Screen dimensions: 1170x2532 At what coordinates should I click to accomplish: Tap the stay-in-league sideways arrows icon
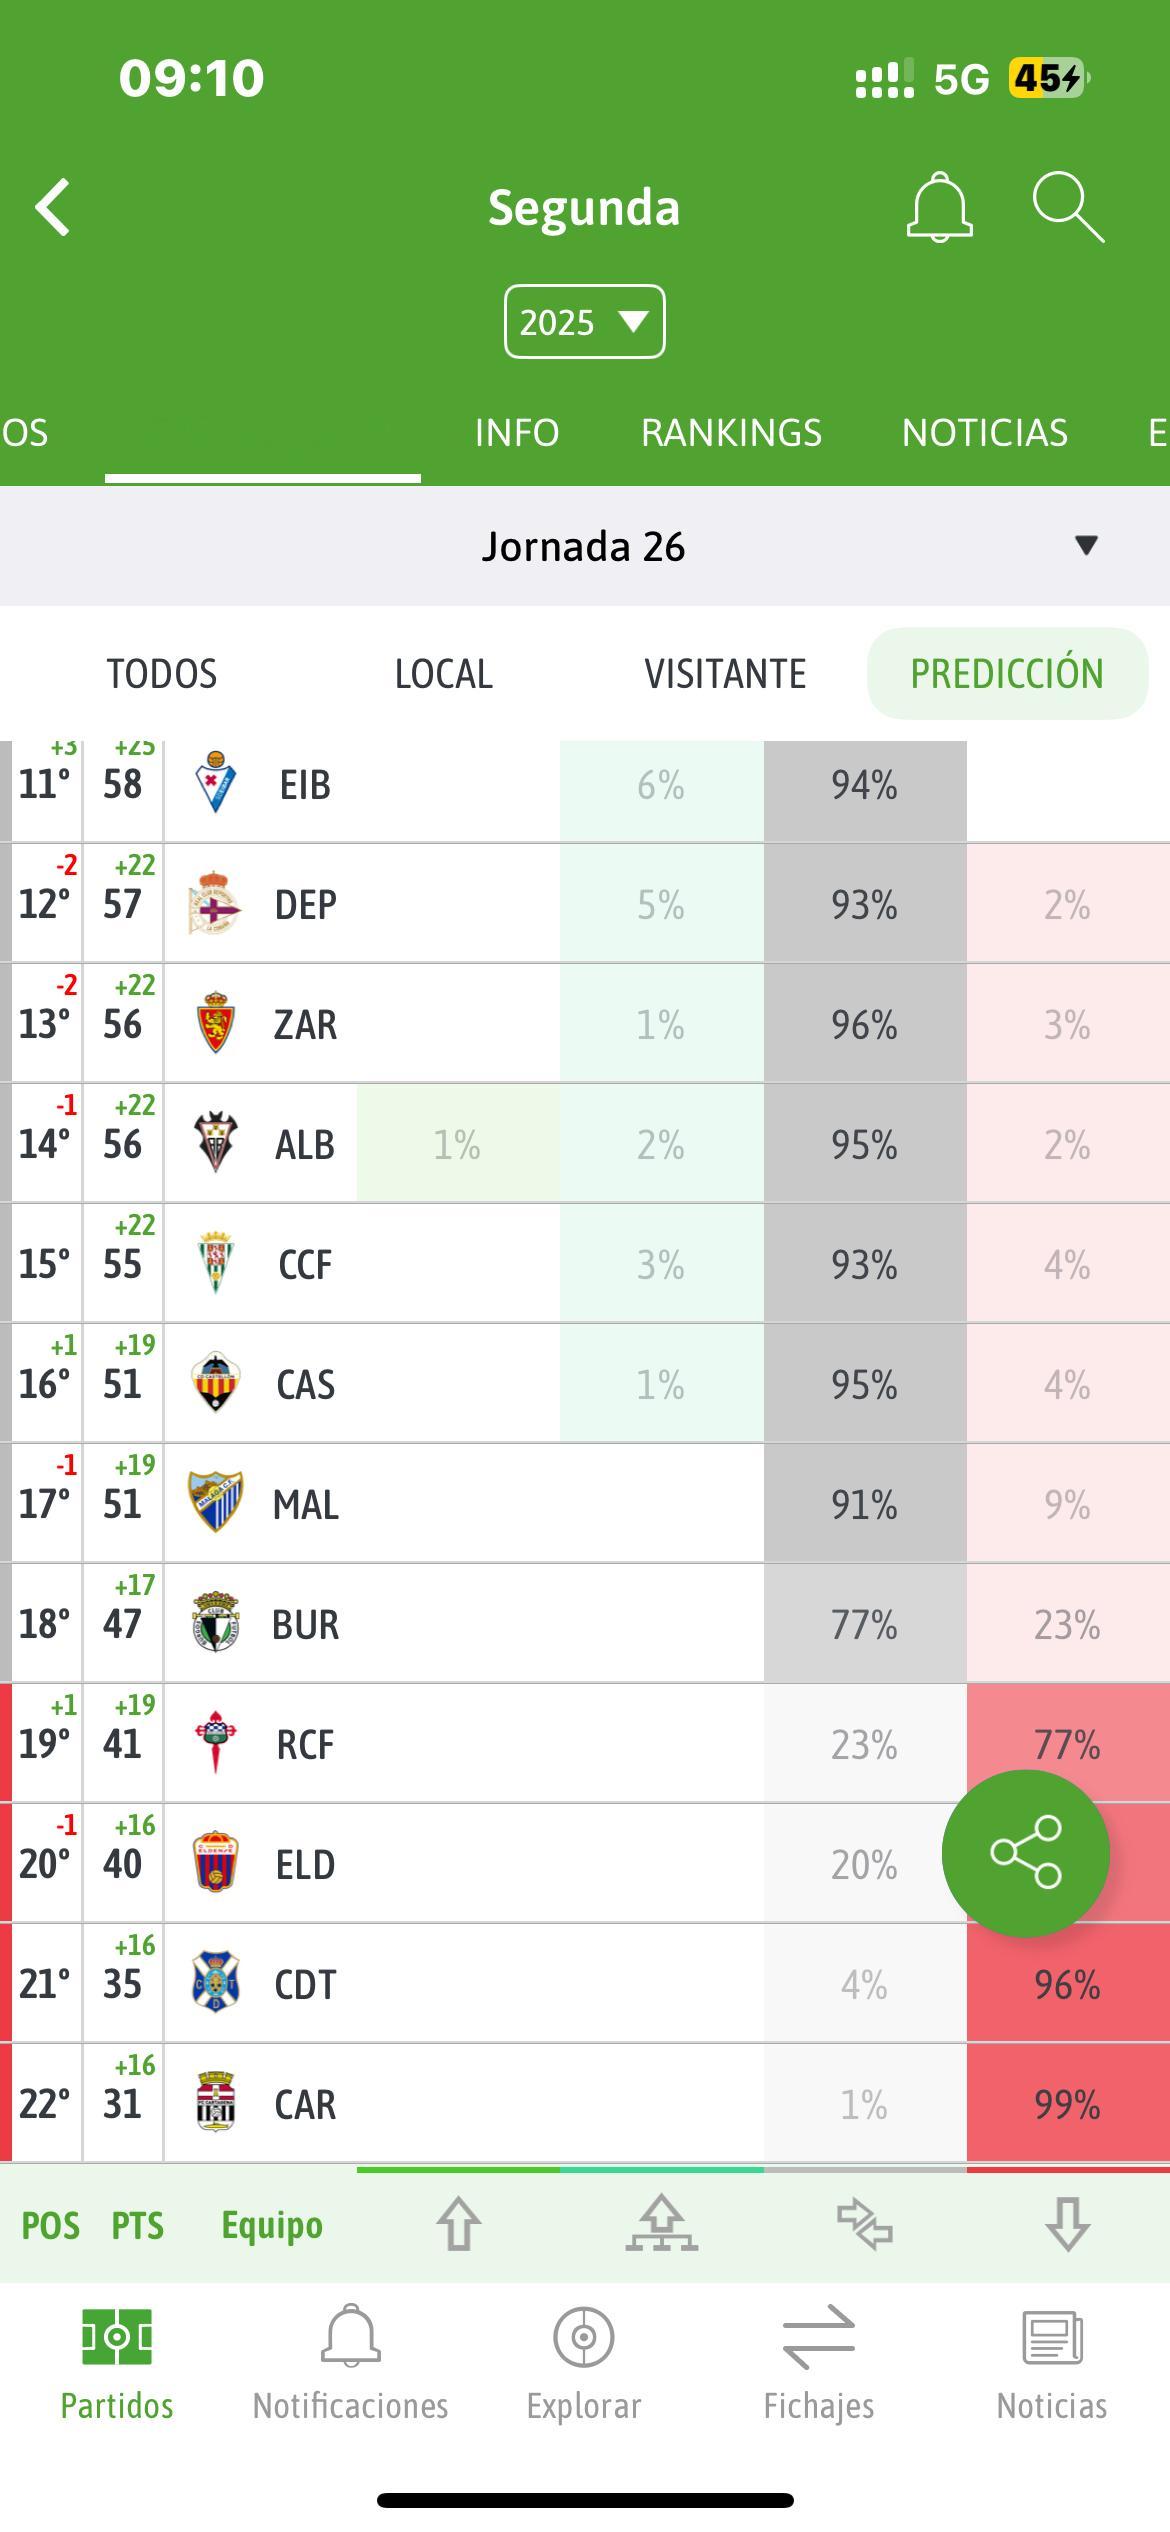[x=865, y=2224]
